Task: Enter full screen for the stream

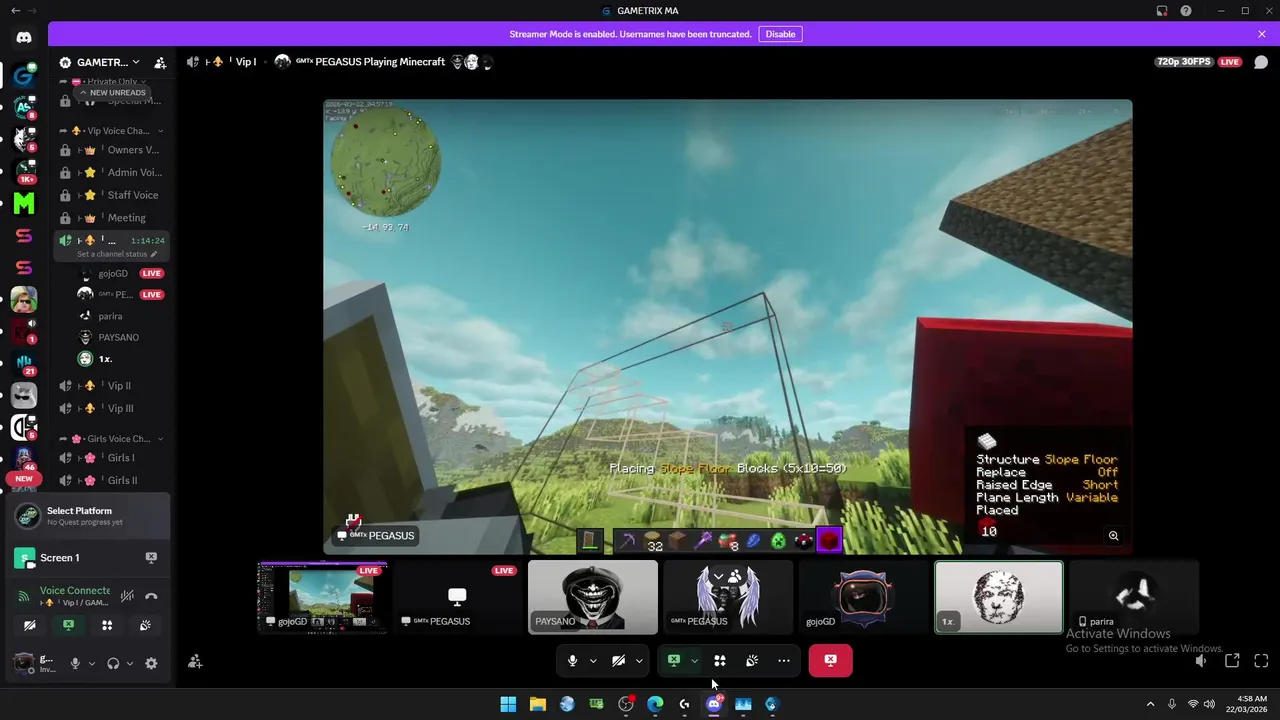Action: (x=1261, y=661)
